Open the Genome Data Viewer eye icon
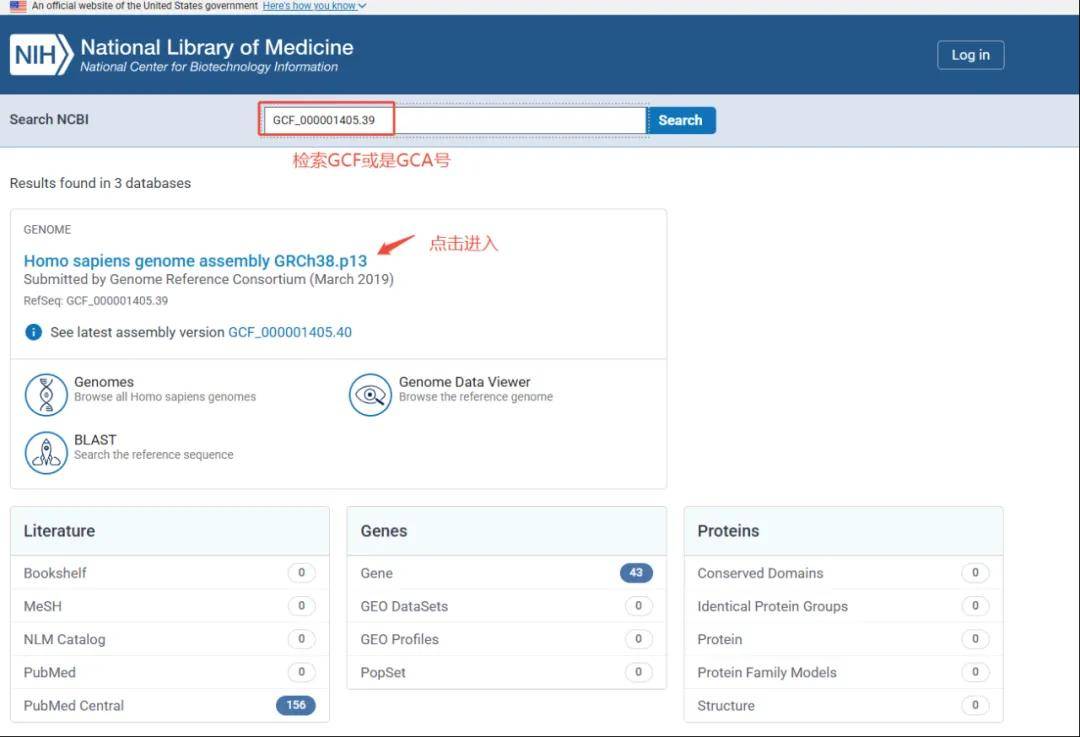 pos(371,395)
